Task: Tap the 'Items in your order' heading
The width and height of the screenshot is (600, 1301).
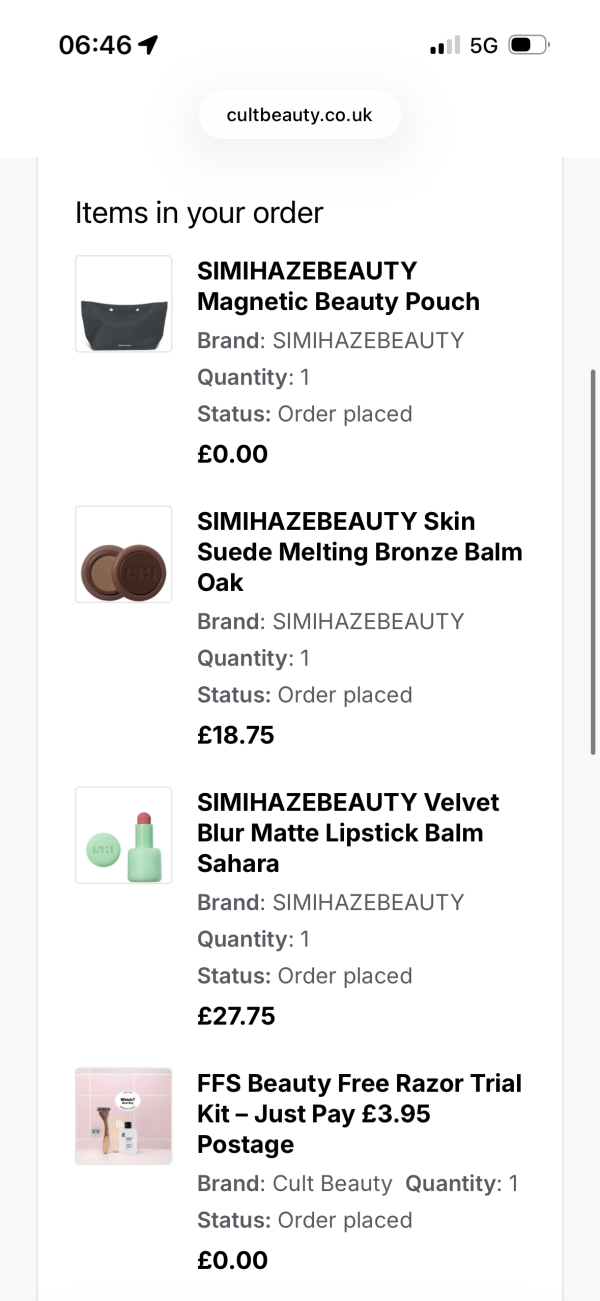Action: (199, 213)
